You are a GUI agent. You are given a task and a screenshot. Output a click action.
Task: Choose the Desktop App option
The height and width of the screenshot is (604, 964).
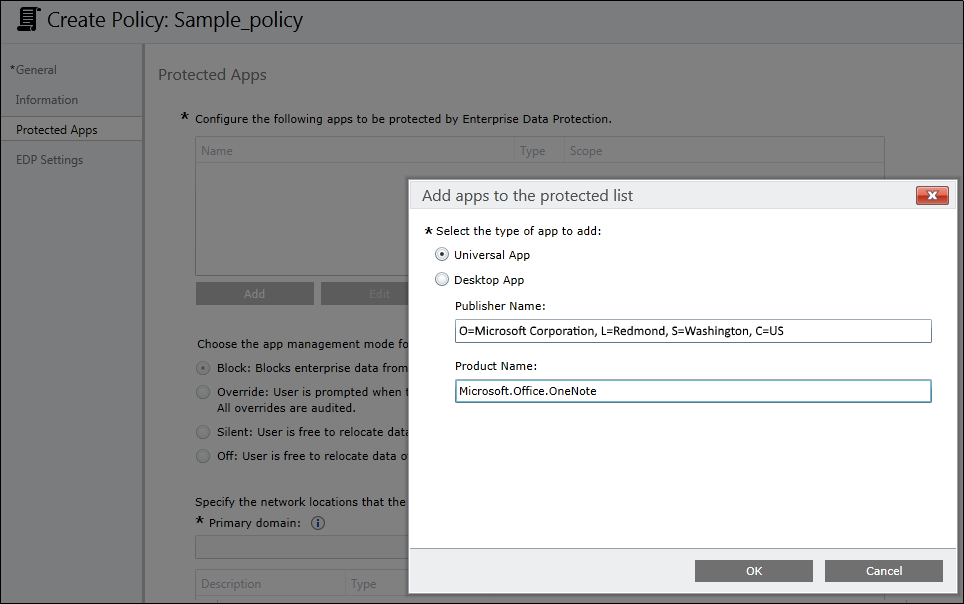[443, 280]
